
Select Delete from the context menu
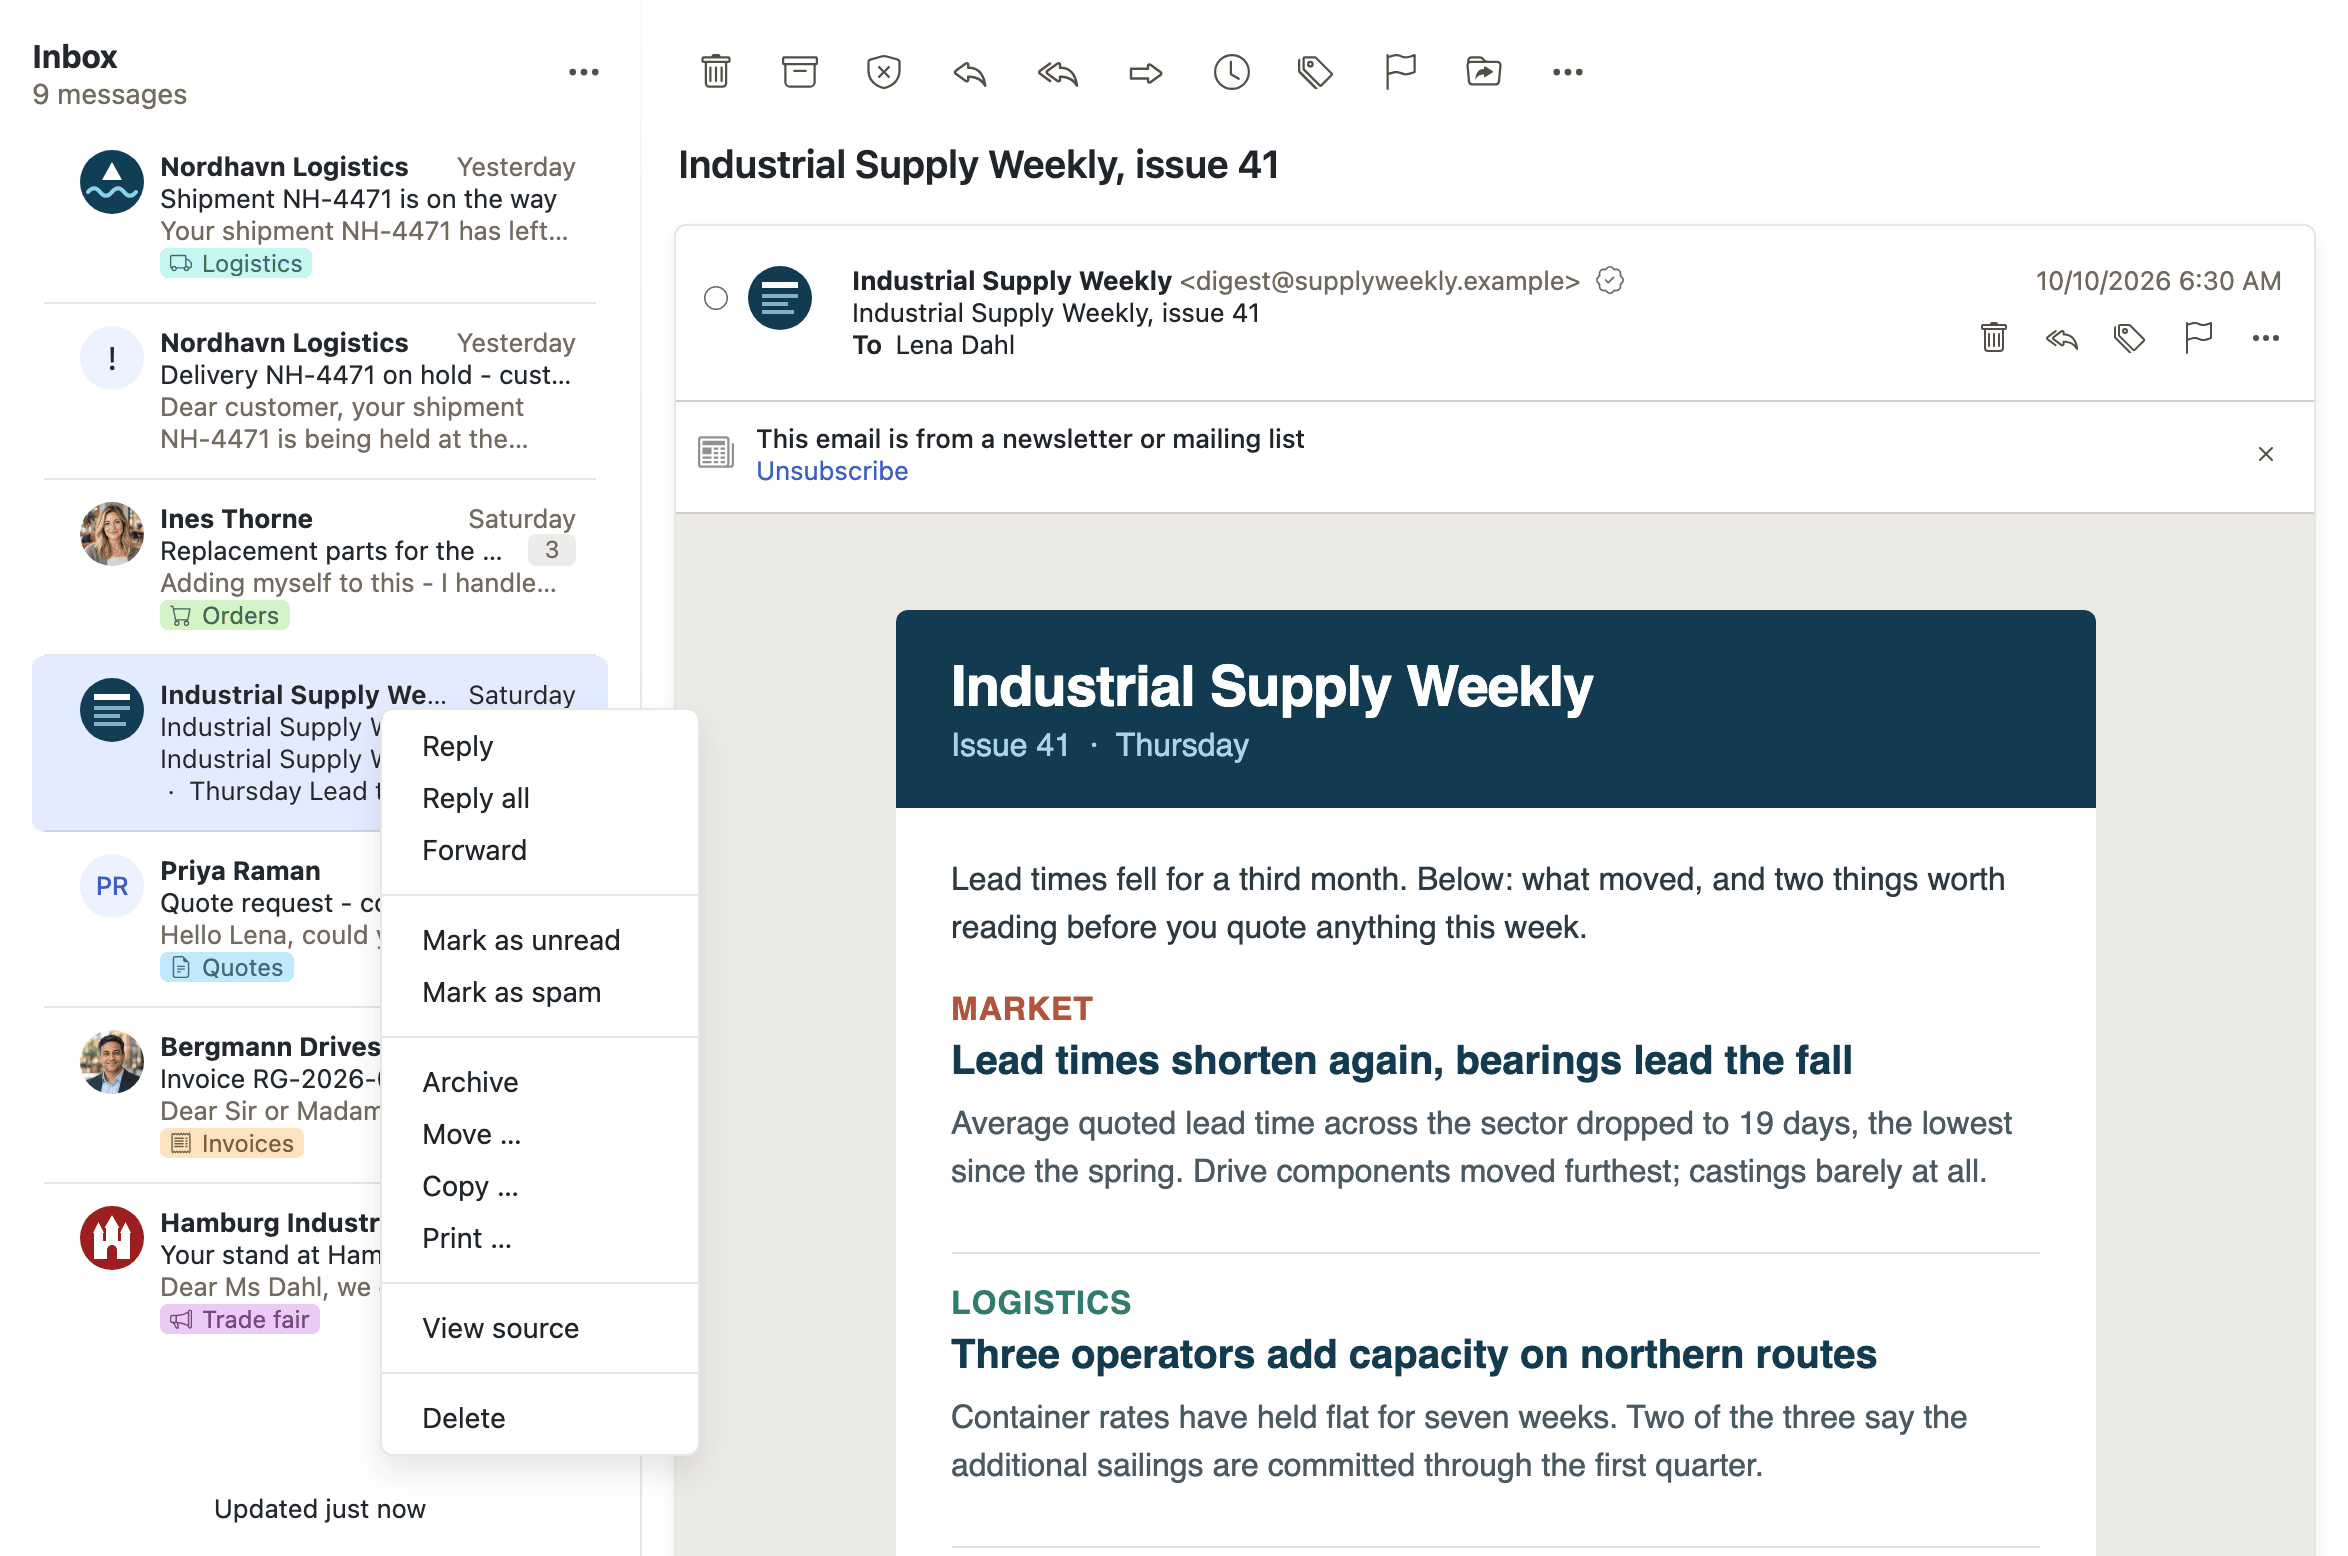coord(540,1418)
